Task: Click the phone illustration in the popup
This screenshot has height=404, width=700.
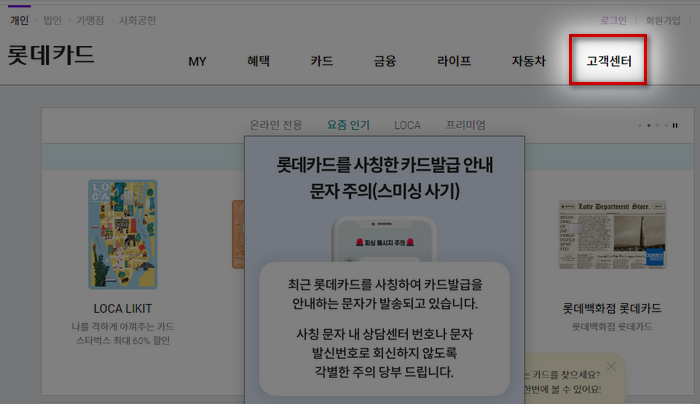Action: 384,239
